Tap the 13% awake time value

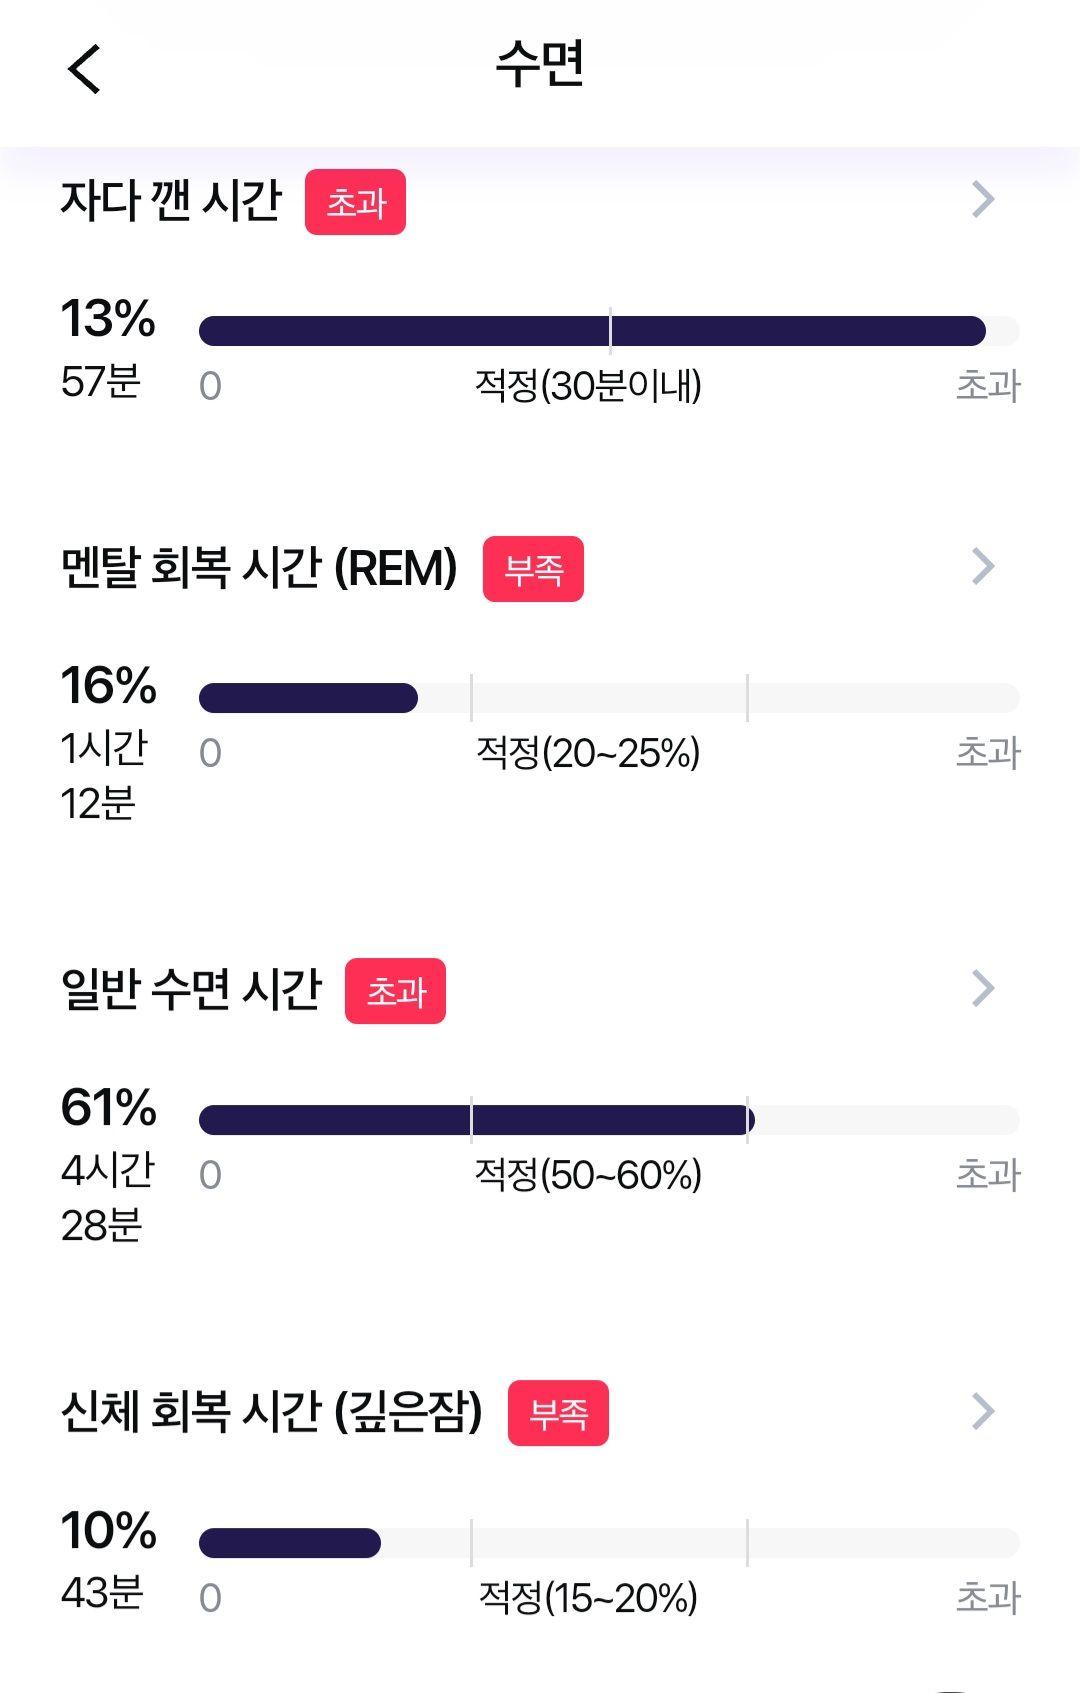[108, 319]
